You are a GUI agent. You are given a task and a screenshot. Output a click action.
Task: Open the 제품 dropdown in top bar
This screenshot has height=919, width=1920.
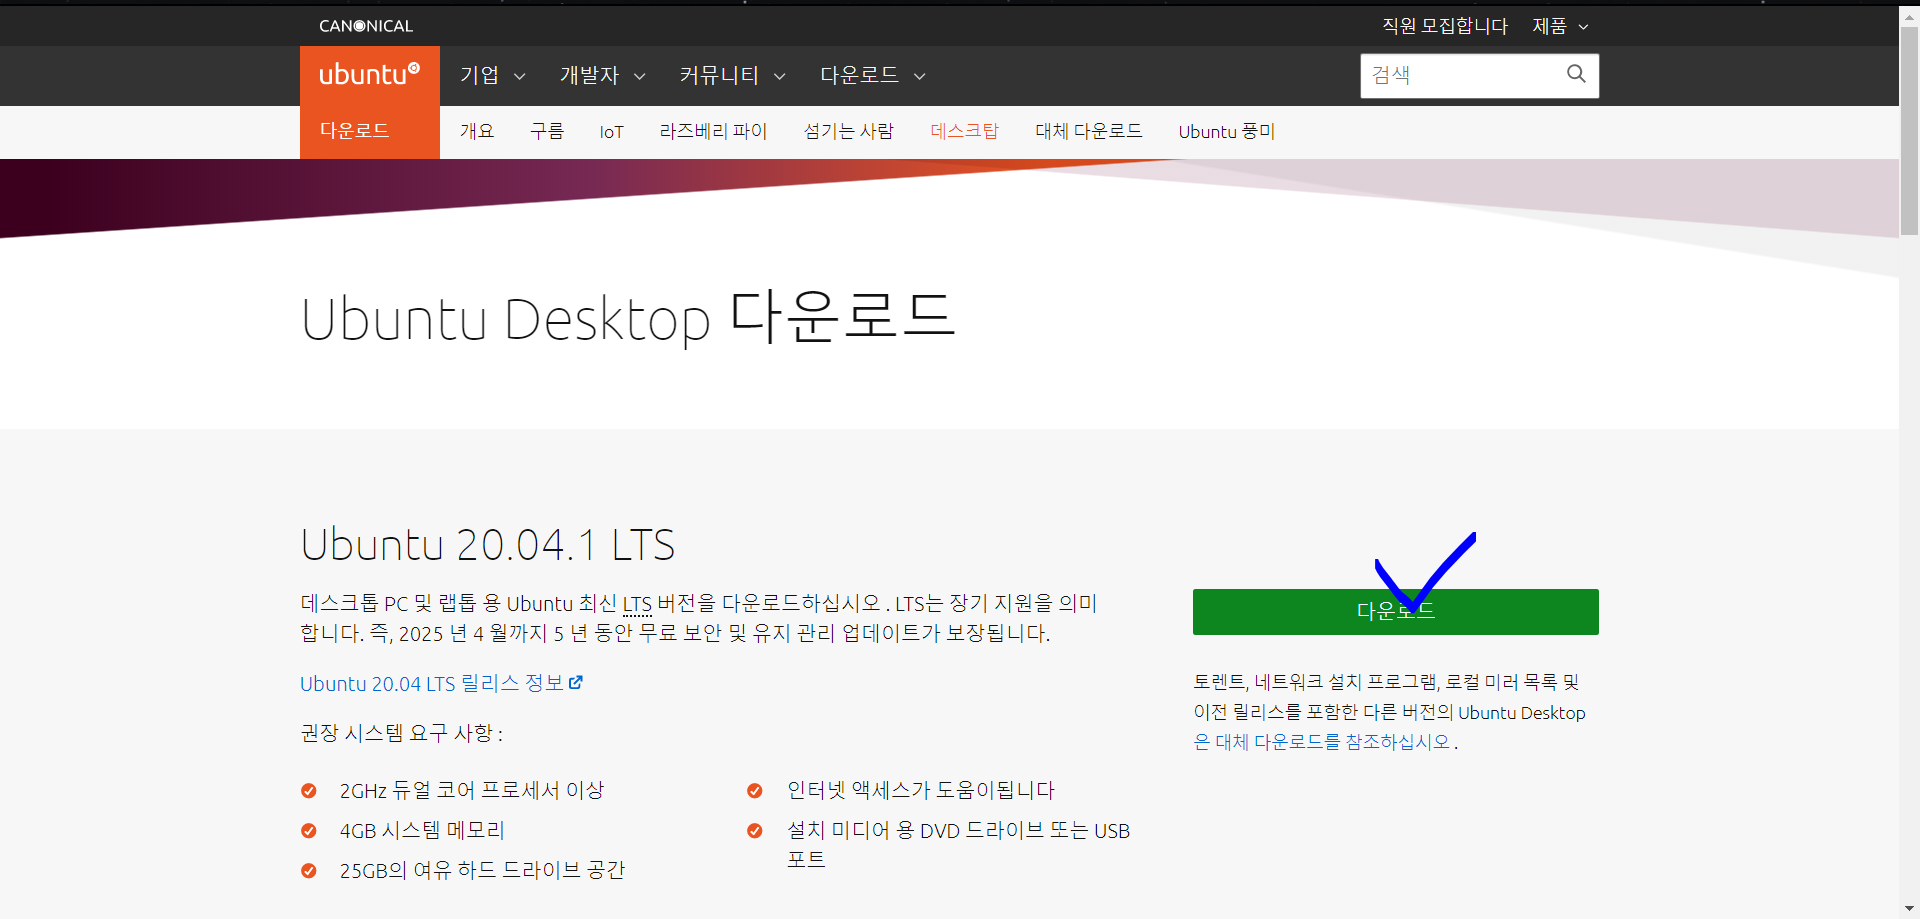click(1560, 26)
